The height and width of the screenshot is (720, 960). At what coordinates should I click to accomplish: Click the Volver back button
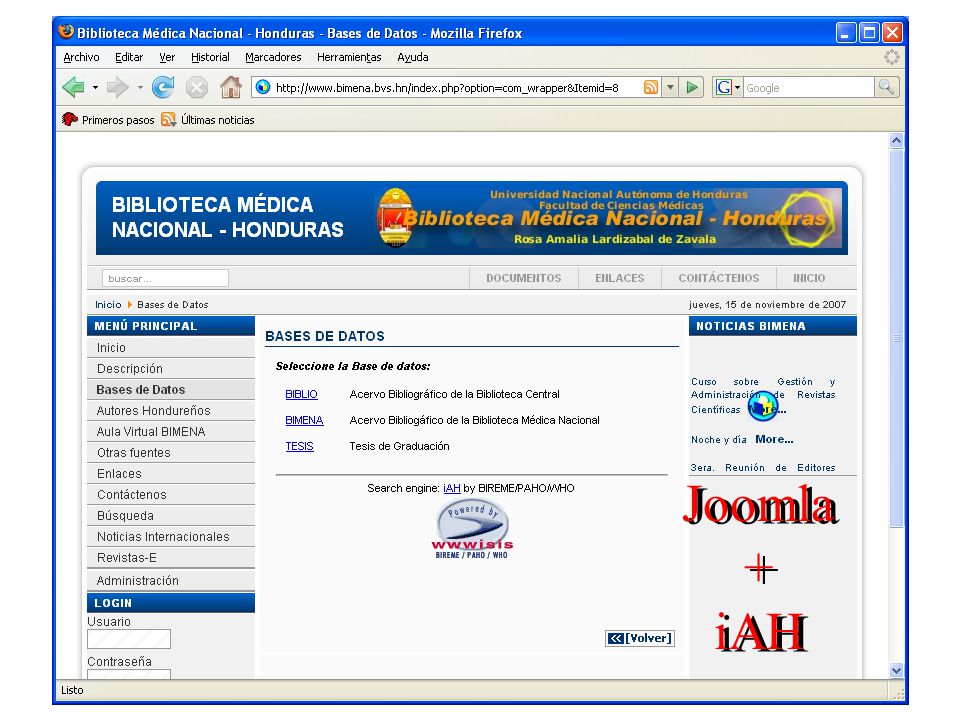(640, 638)
